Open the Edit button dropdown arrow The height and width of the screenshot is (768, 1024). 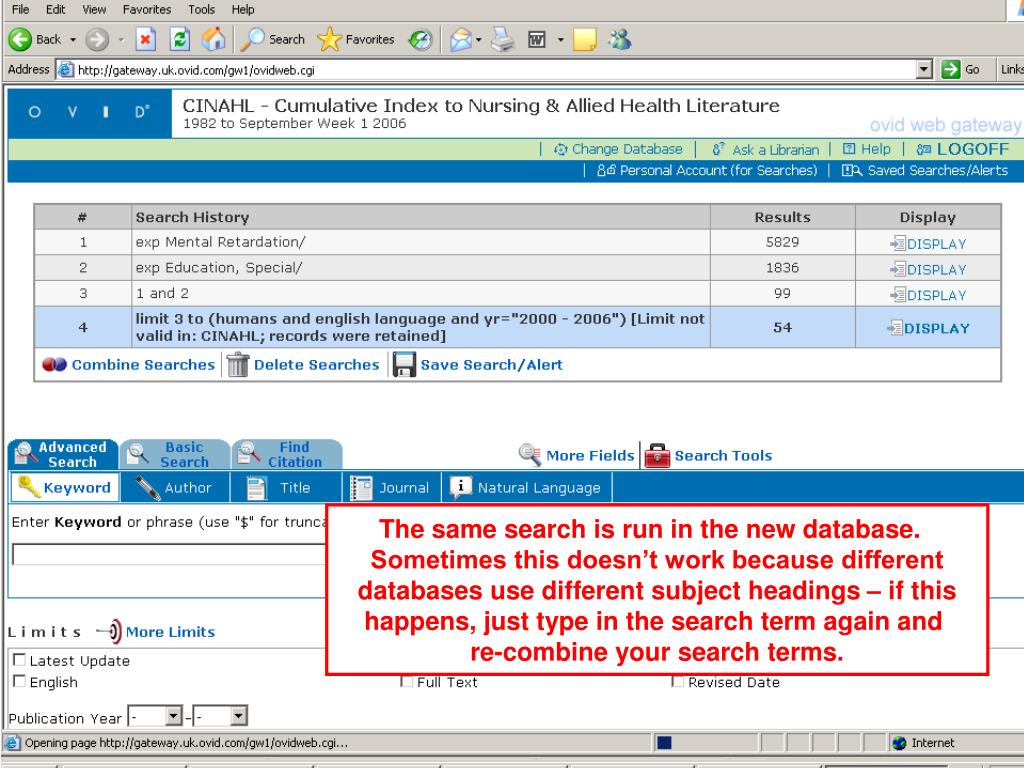pyautogui.click(x=560, y=40)
